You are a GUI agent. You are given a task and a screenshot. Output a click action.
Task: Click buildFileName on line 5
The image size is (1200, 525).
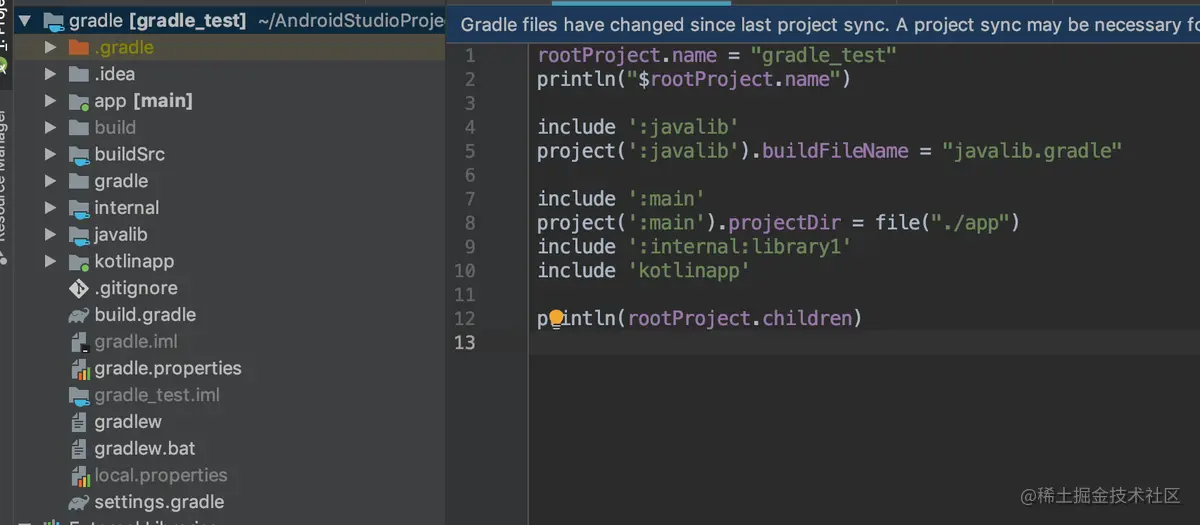836,151
